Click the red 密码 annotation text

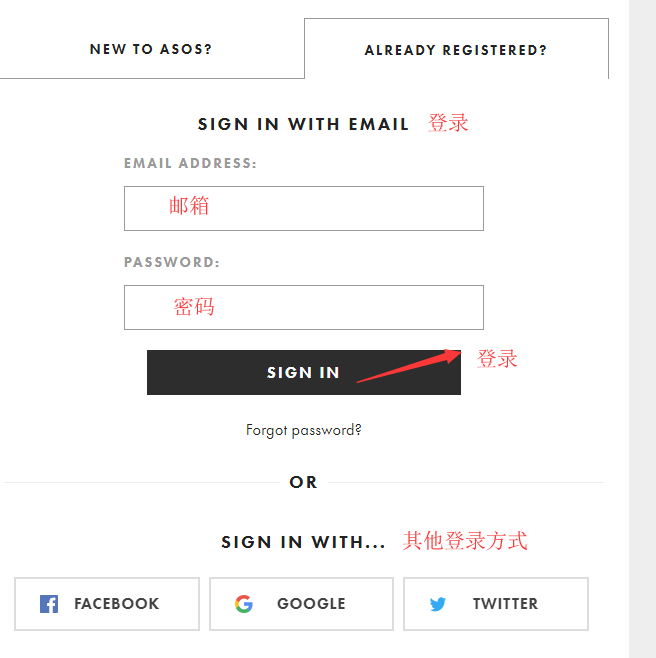tap(194, 307)
